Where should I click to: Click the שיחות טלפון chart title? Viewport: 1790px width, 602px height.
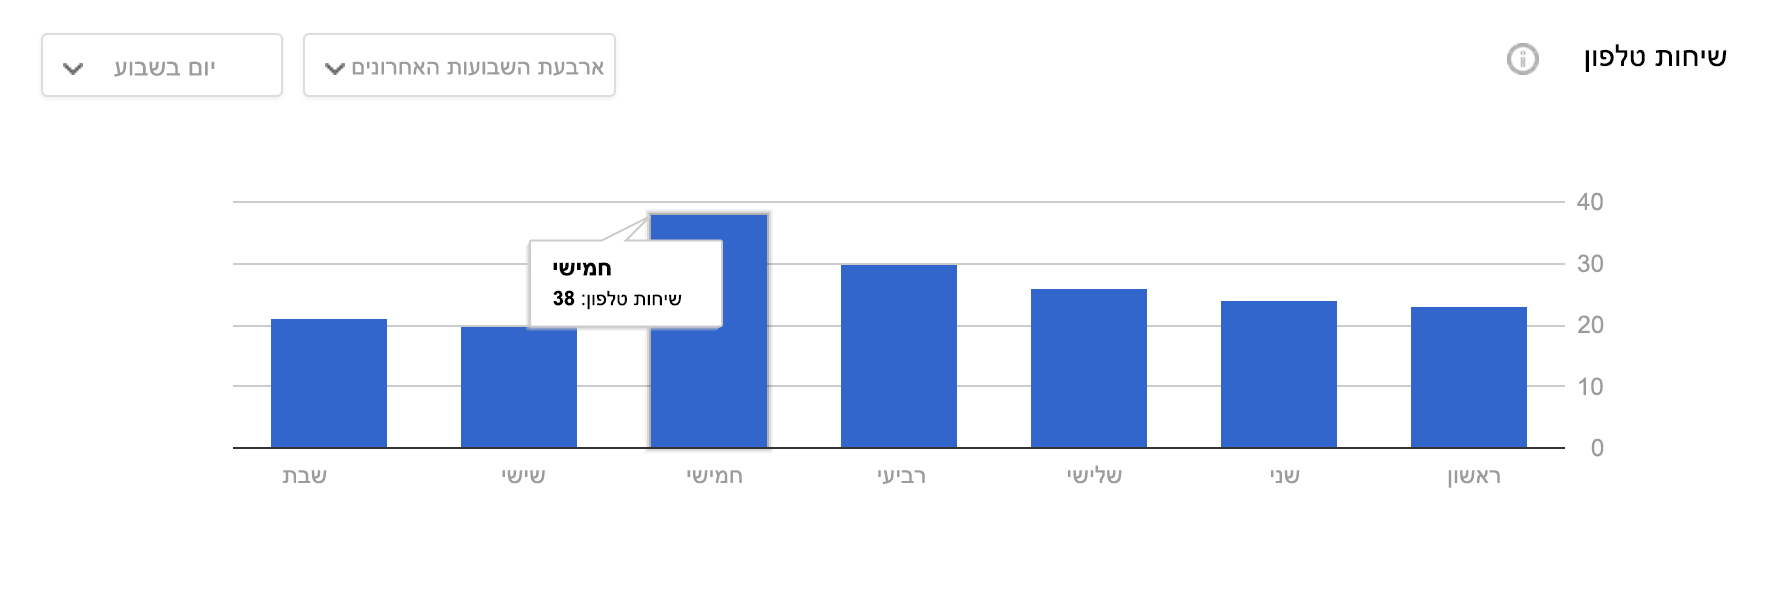(1655, 57)
